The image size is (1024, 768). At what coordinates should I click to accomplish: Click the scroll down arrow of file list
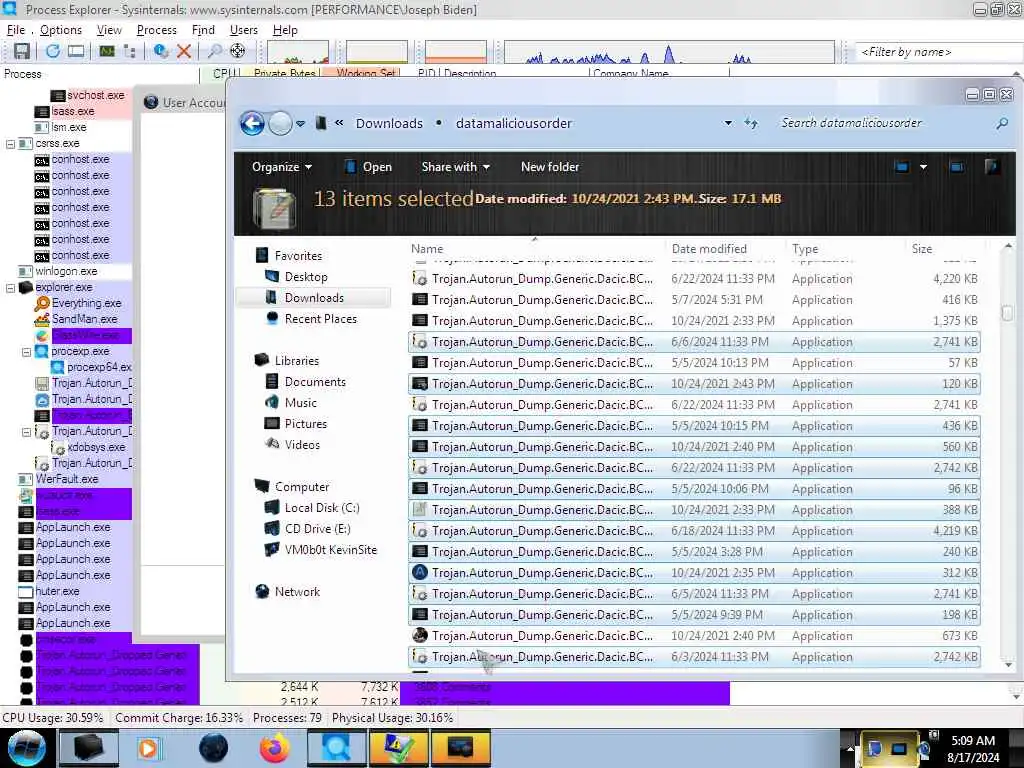1008,665
